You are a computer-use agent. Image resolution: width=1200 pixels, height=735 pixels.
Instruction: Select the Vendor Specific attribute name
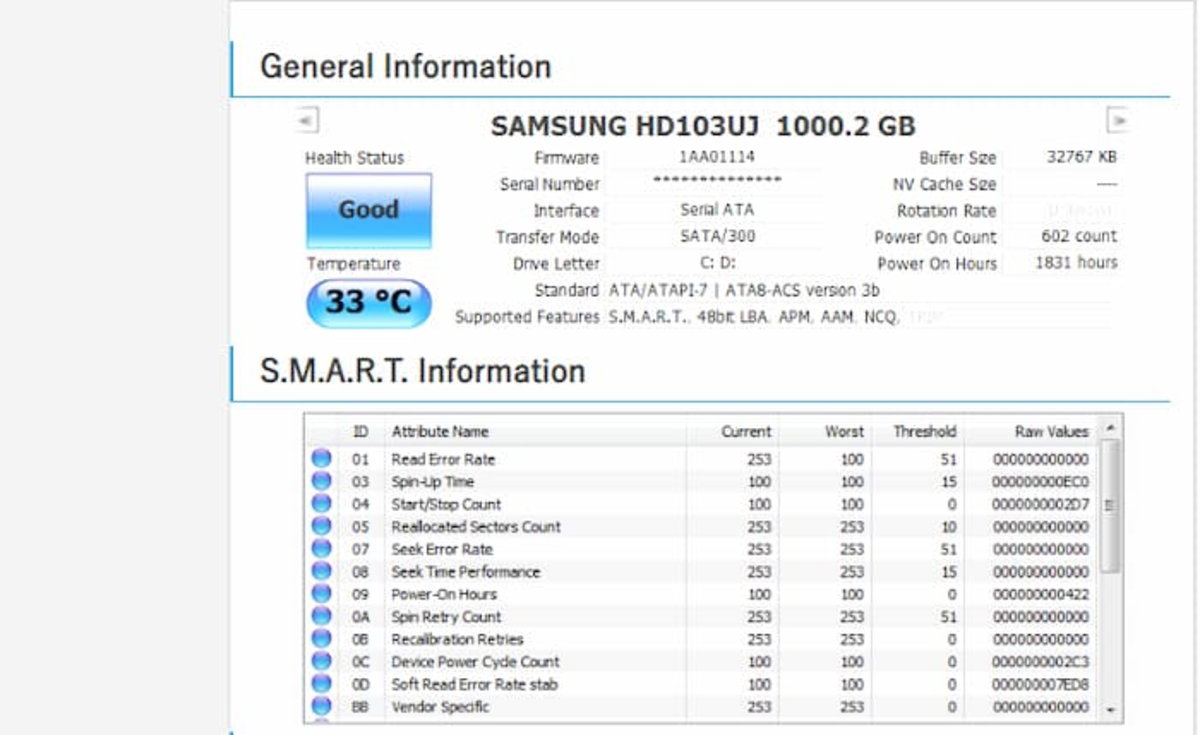click(x=440, y=707)
